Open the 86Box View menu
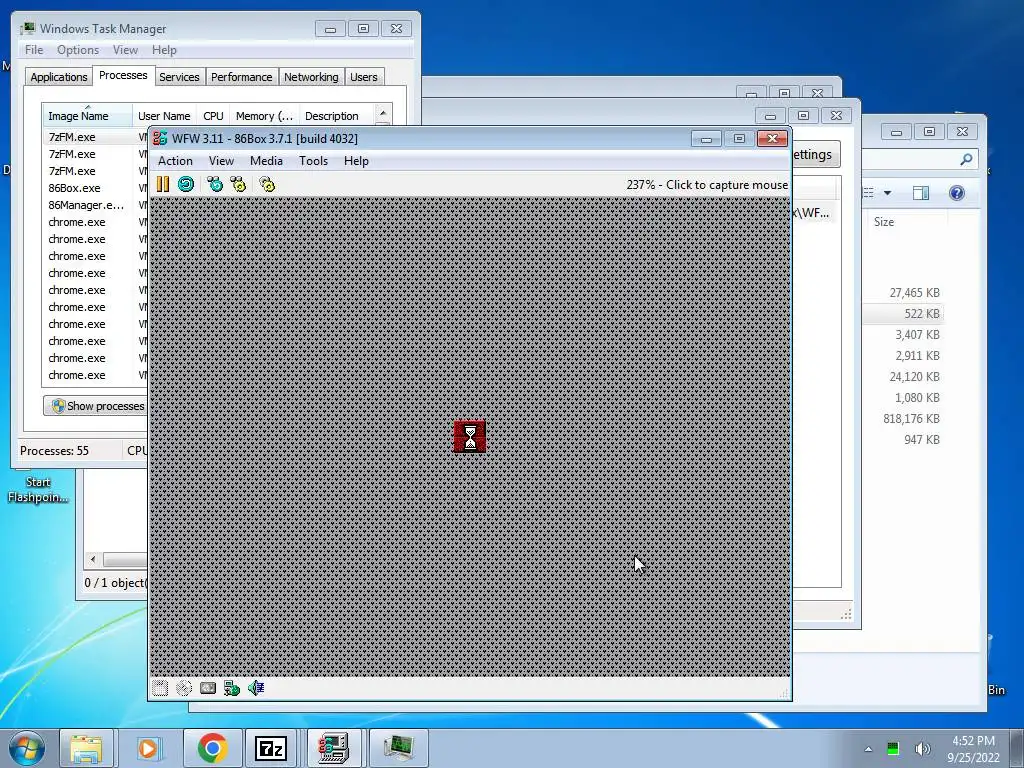 (x=221, y=161)
